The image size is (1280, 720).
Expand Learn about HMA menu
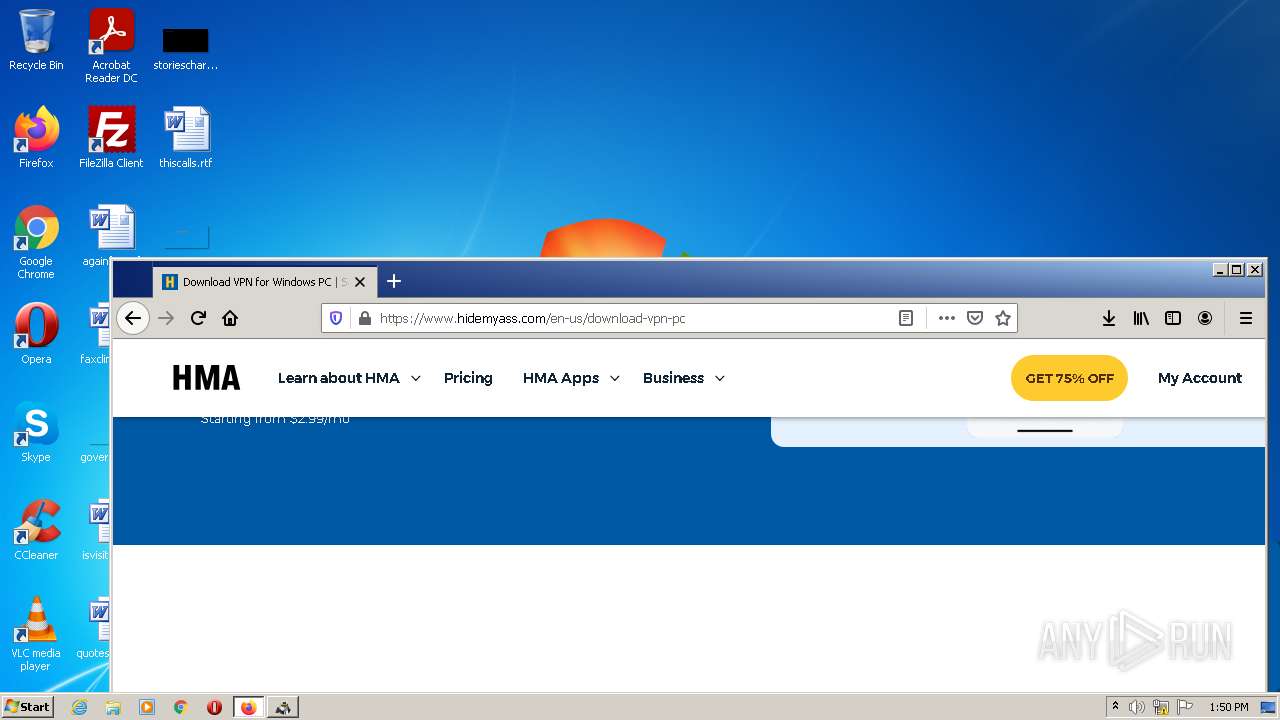coord(349,378)
